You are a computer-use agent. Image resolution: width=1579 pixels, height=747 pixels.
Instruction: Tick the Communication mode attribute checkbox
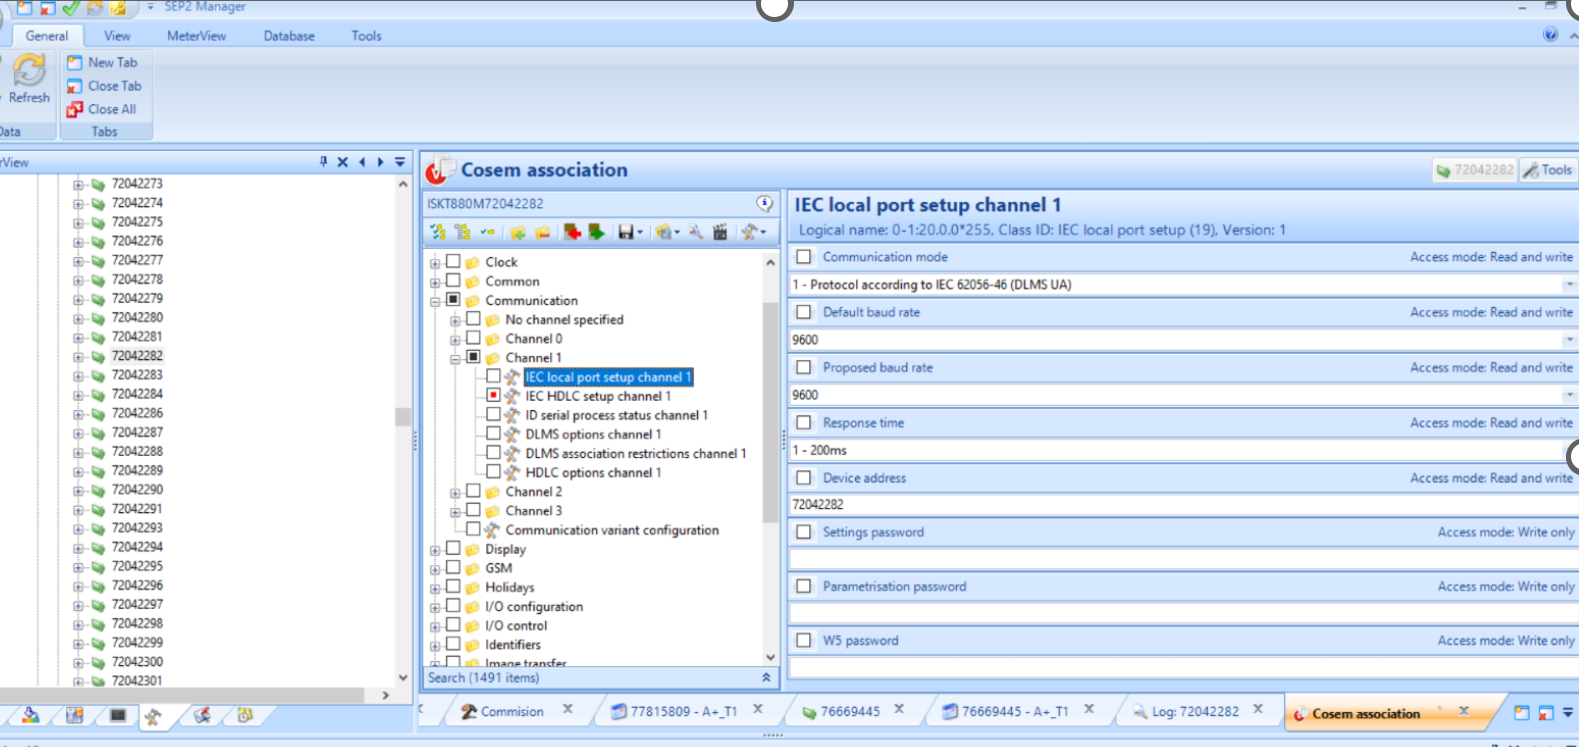803,256
